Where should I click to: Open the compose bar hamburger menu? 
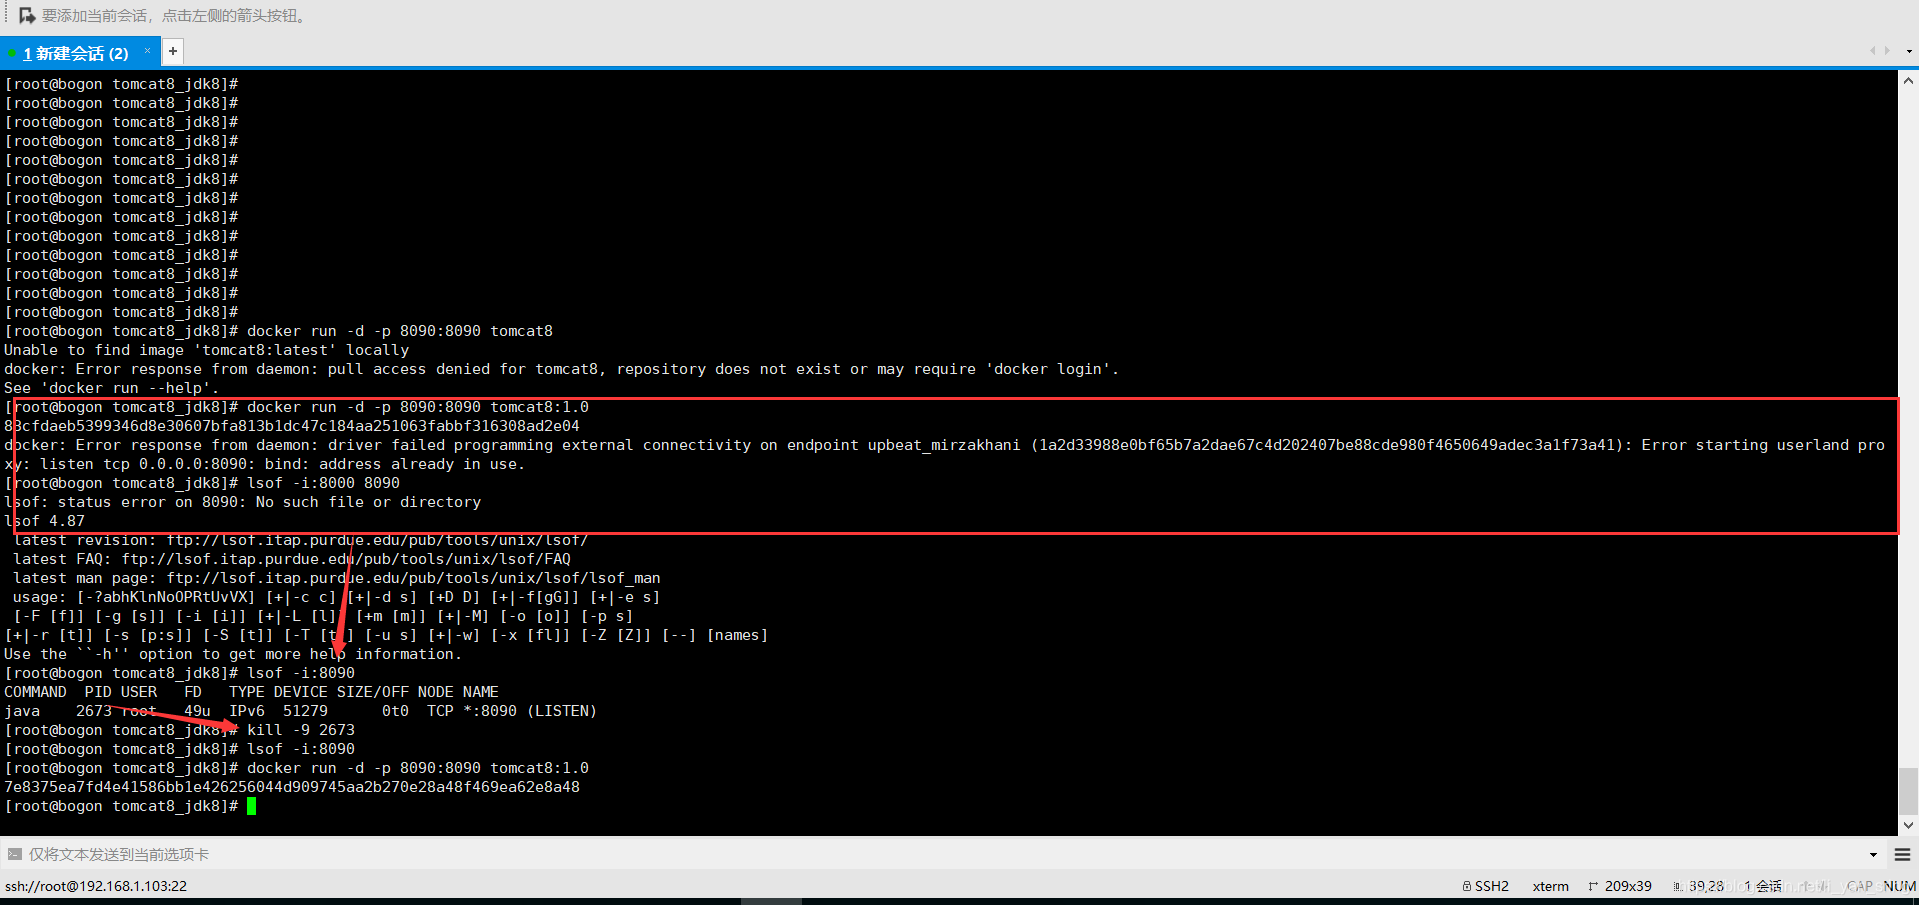pos(1902,855)
